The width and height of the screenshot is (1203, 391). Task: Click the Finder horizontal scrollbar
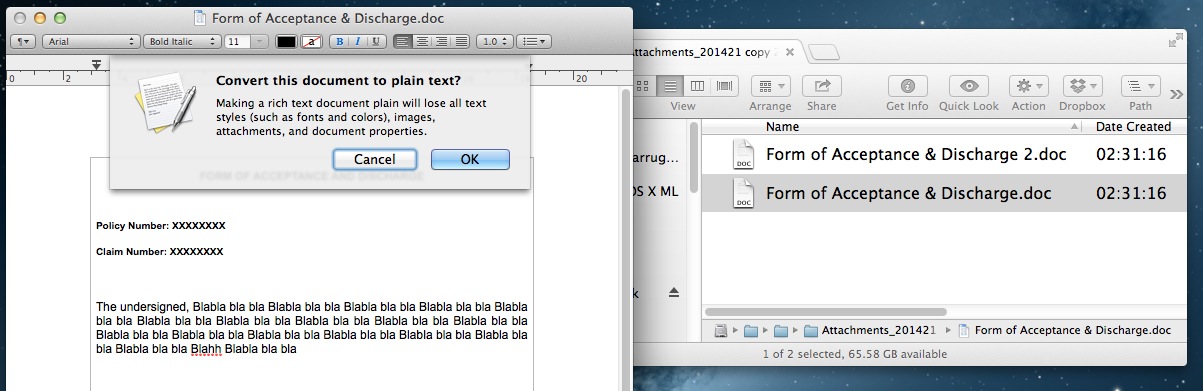pos(826,312)
